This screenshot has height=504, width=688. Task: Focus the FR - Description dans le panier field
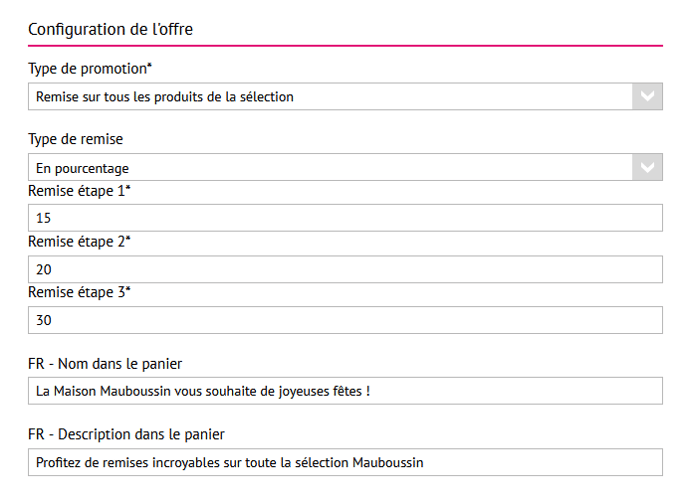[345, 462]
